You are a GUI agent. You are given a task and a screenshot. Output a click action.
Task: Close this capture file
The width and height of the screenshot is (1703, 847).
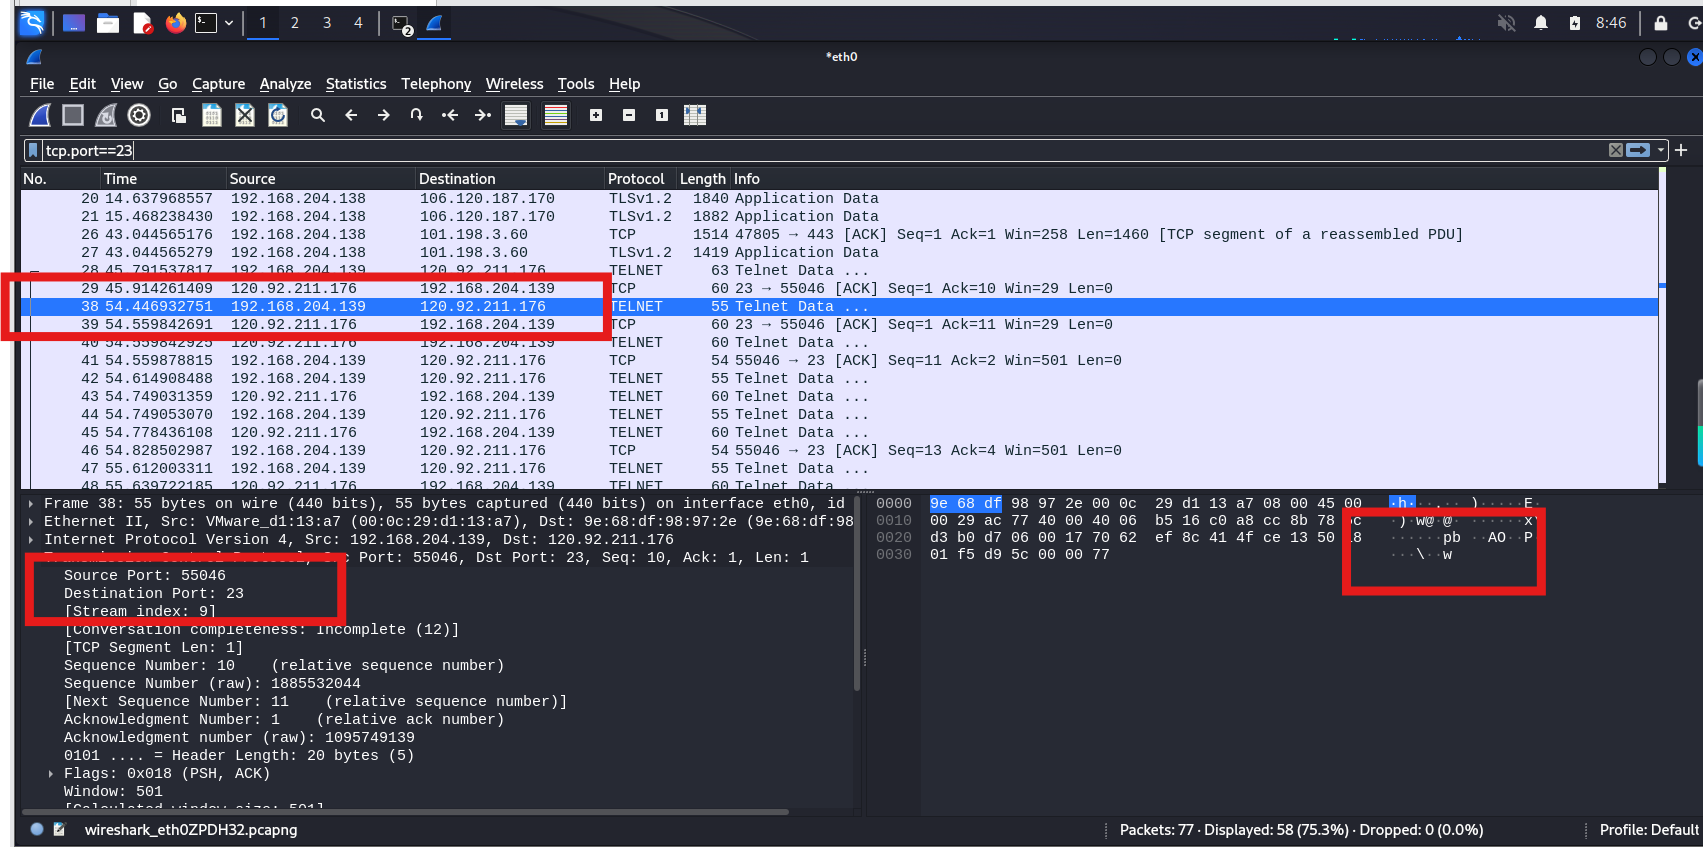(x=245, y=115)
